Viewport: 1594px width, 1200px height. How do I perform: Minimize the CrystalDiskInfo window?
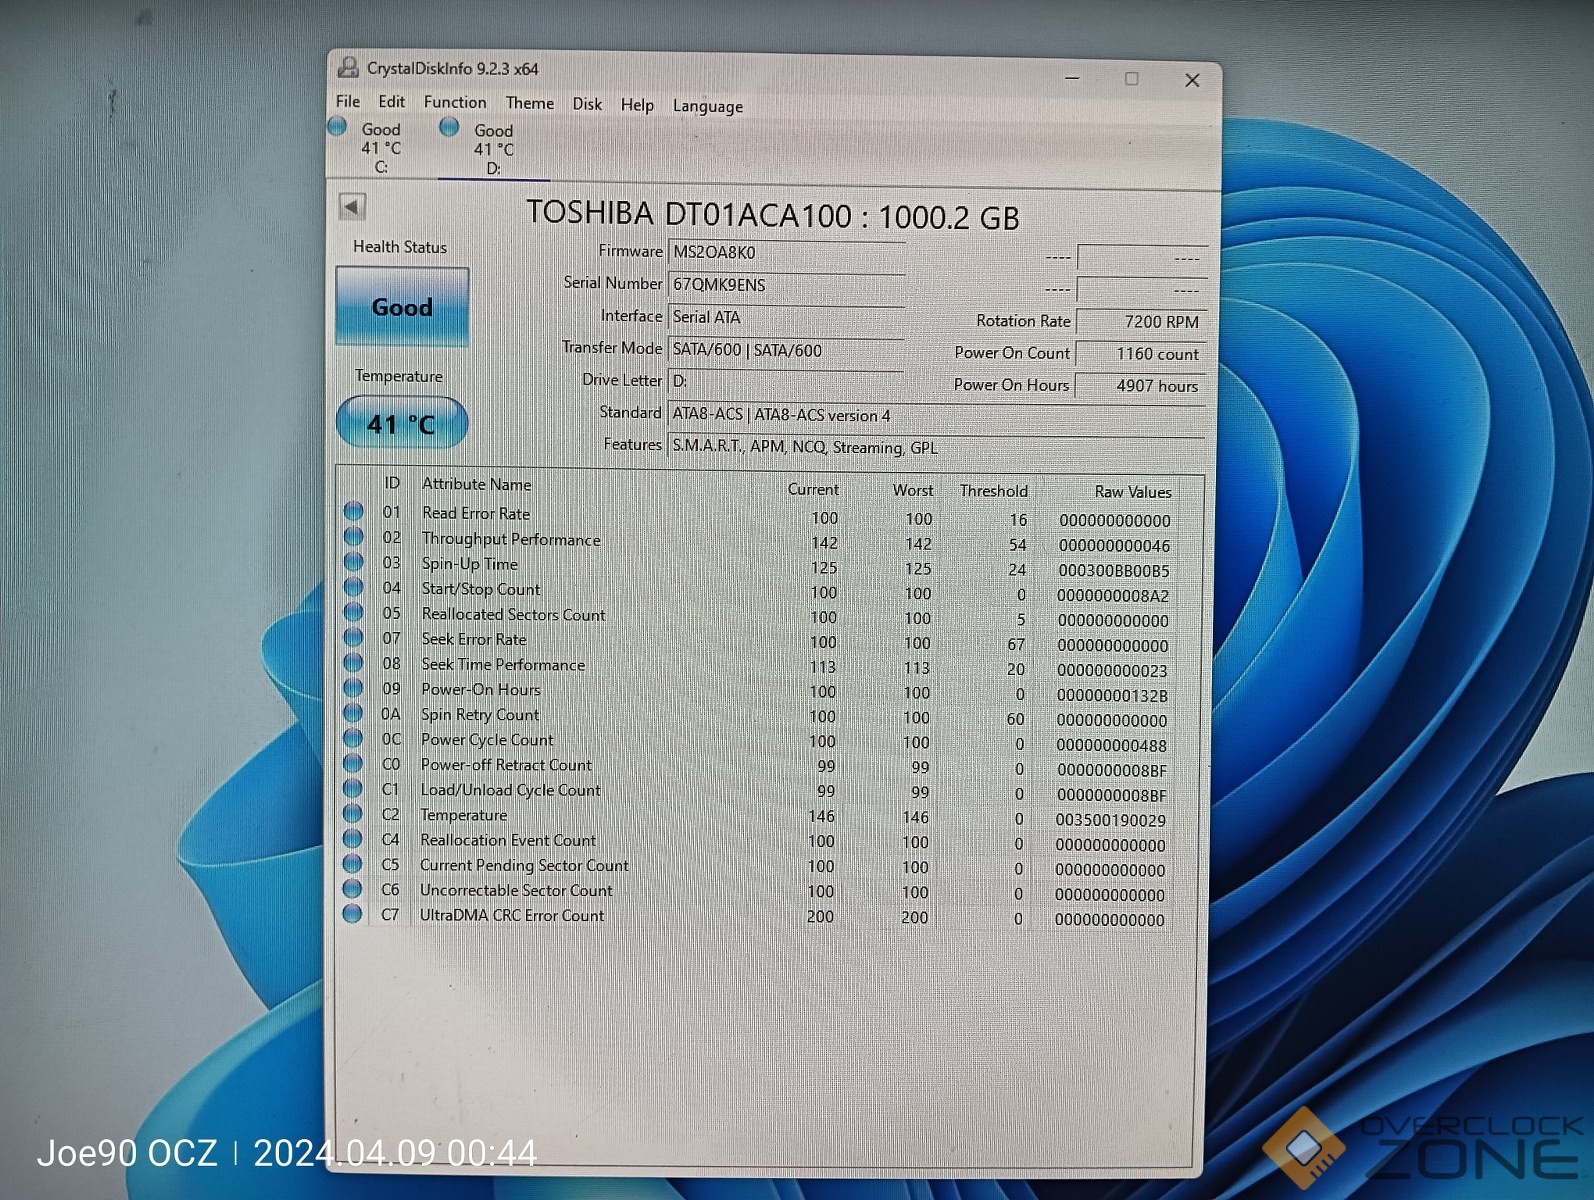1072,77
